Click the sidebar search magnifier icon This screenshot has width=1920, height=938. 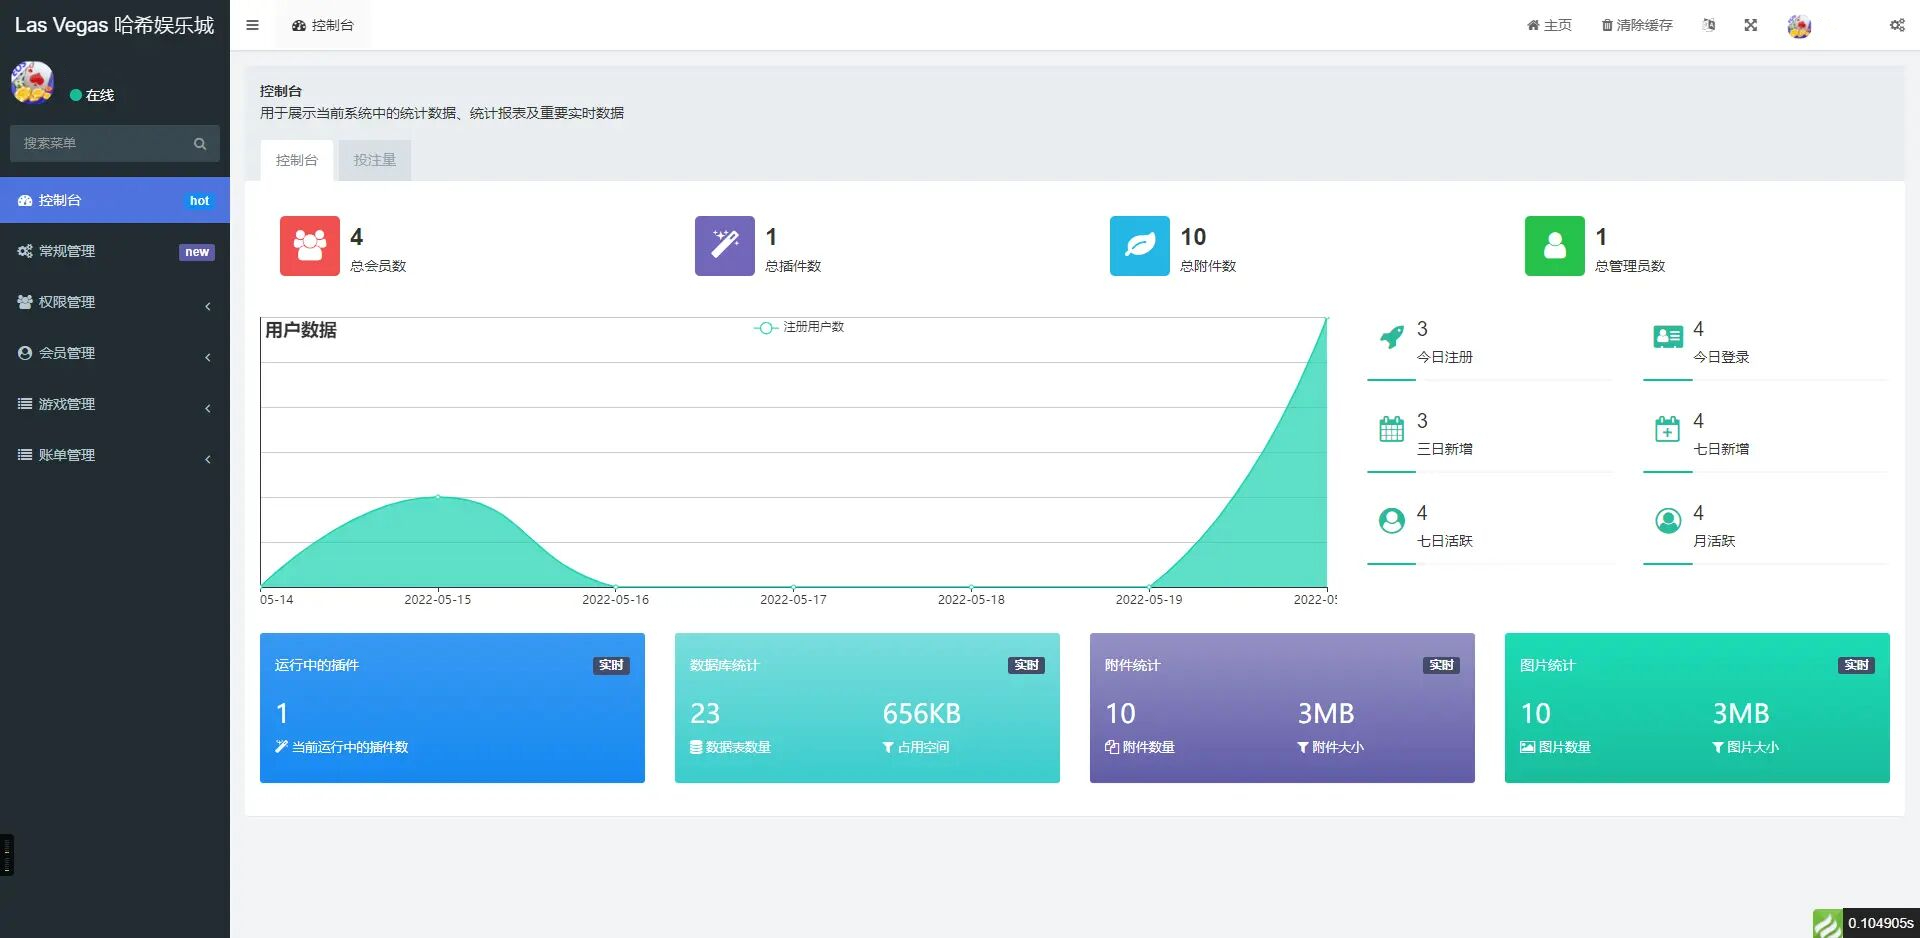[200, 143]
